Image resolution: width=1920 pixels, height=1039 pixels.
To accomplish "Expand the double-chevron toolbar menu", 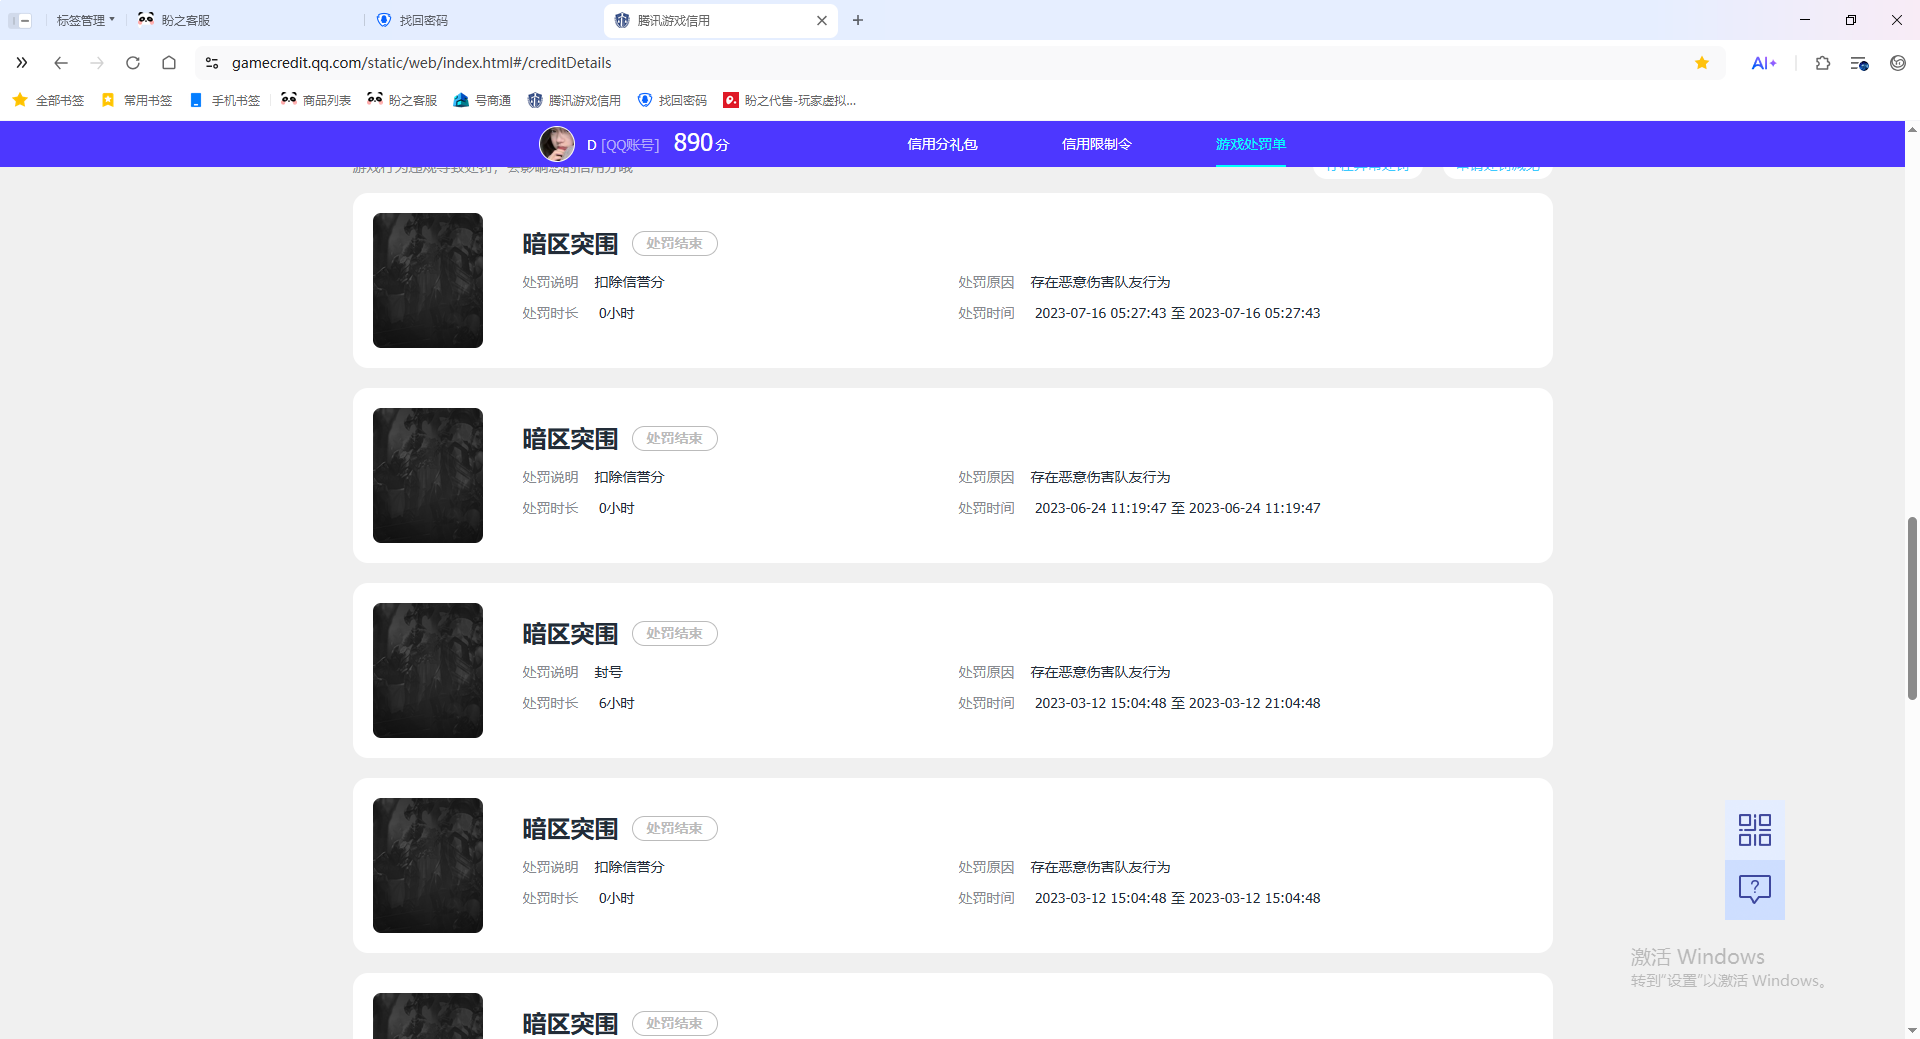I will coord(22,63).
